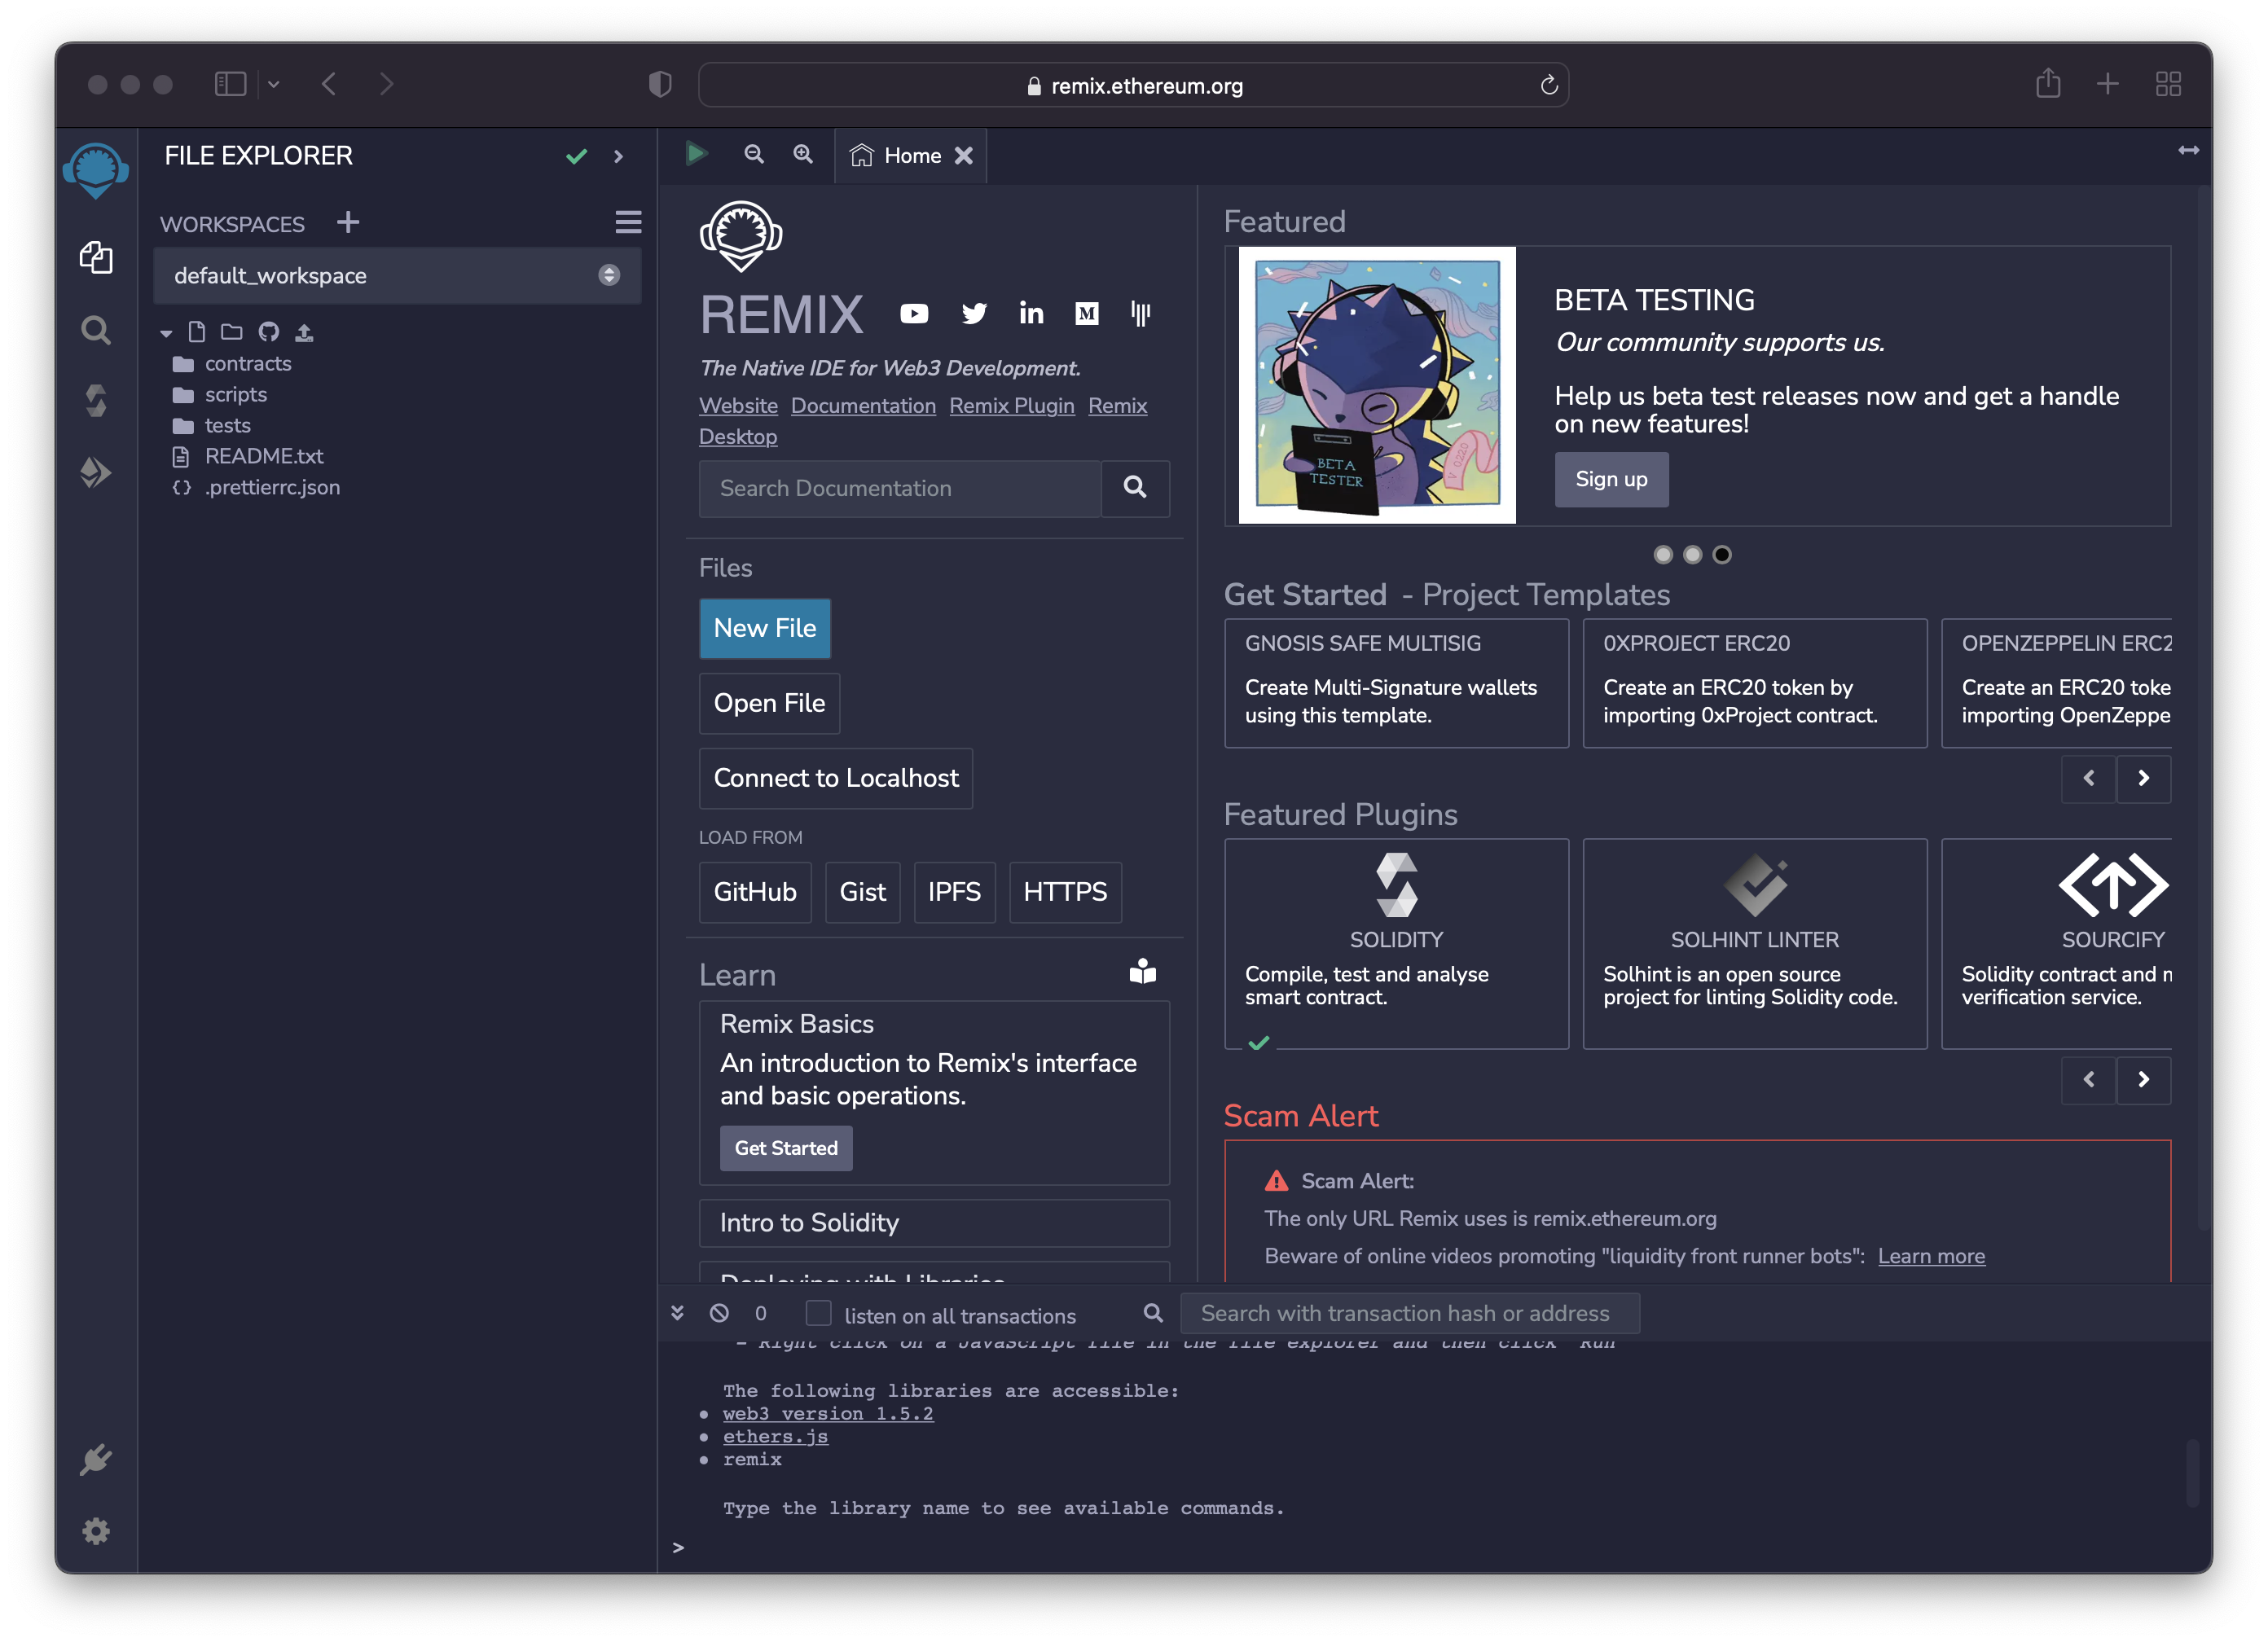Collapse the workspace file tree triangle
2268x1642 pixels.
point(166,332)
